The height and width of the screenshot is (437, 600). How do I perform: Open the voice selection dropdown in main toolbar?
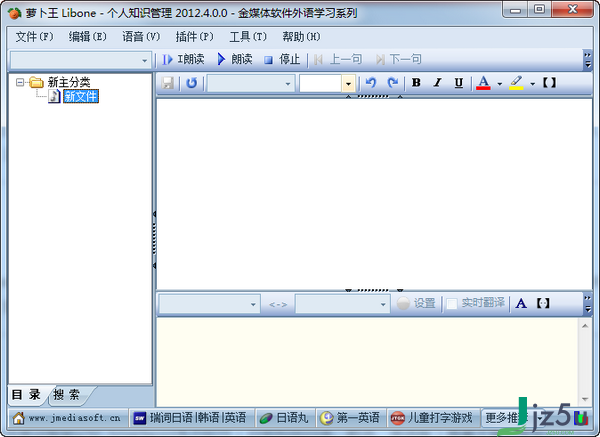tap(145, 60)
